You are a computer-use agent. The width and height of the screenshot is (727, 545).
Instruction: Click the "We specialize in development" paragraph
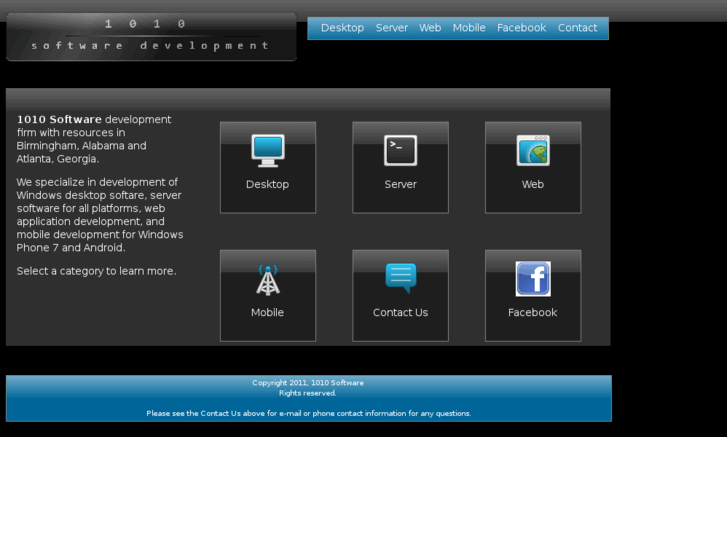(x=100, y=215)
